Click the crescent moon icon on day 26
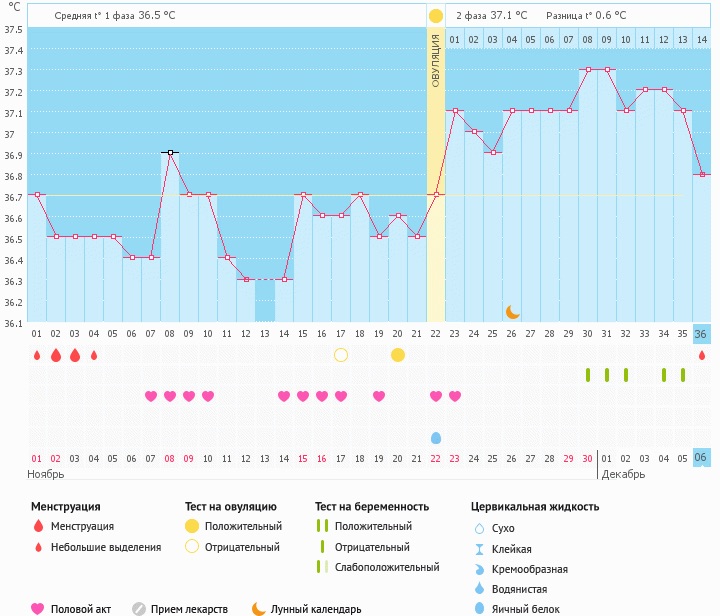This screenshot has width=720, height=616. click(x=512, y=312)
